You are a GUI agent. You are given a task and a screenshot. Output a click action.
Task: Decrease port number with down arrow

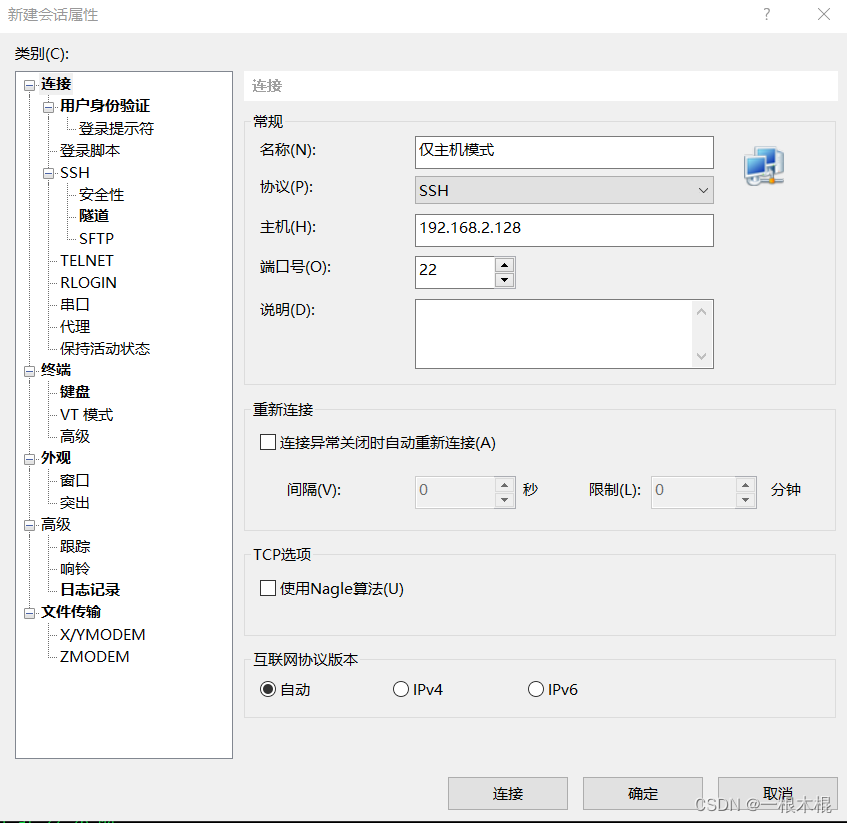(x=505, y=280)
